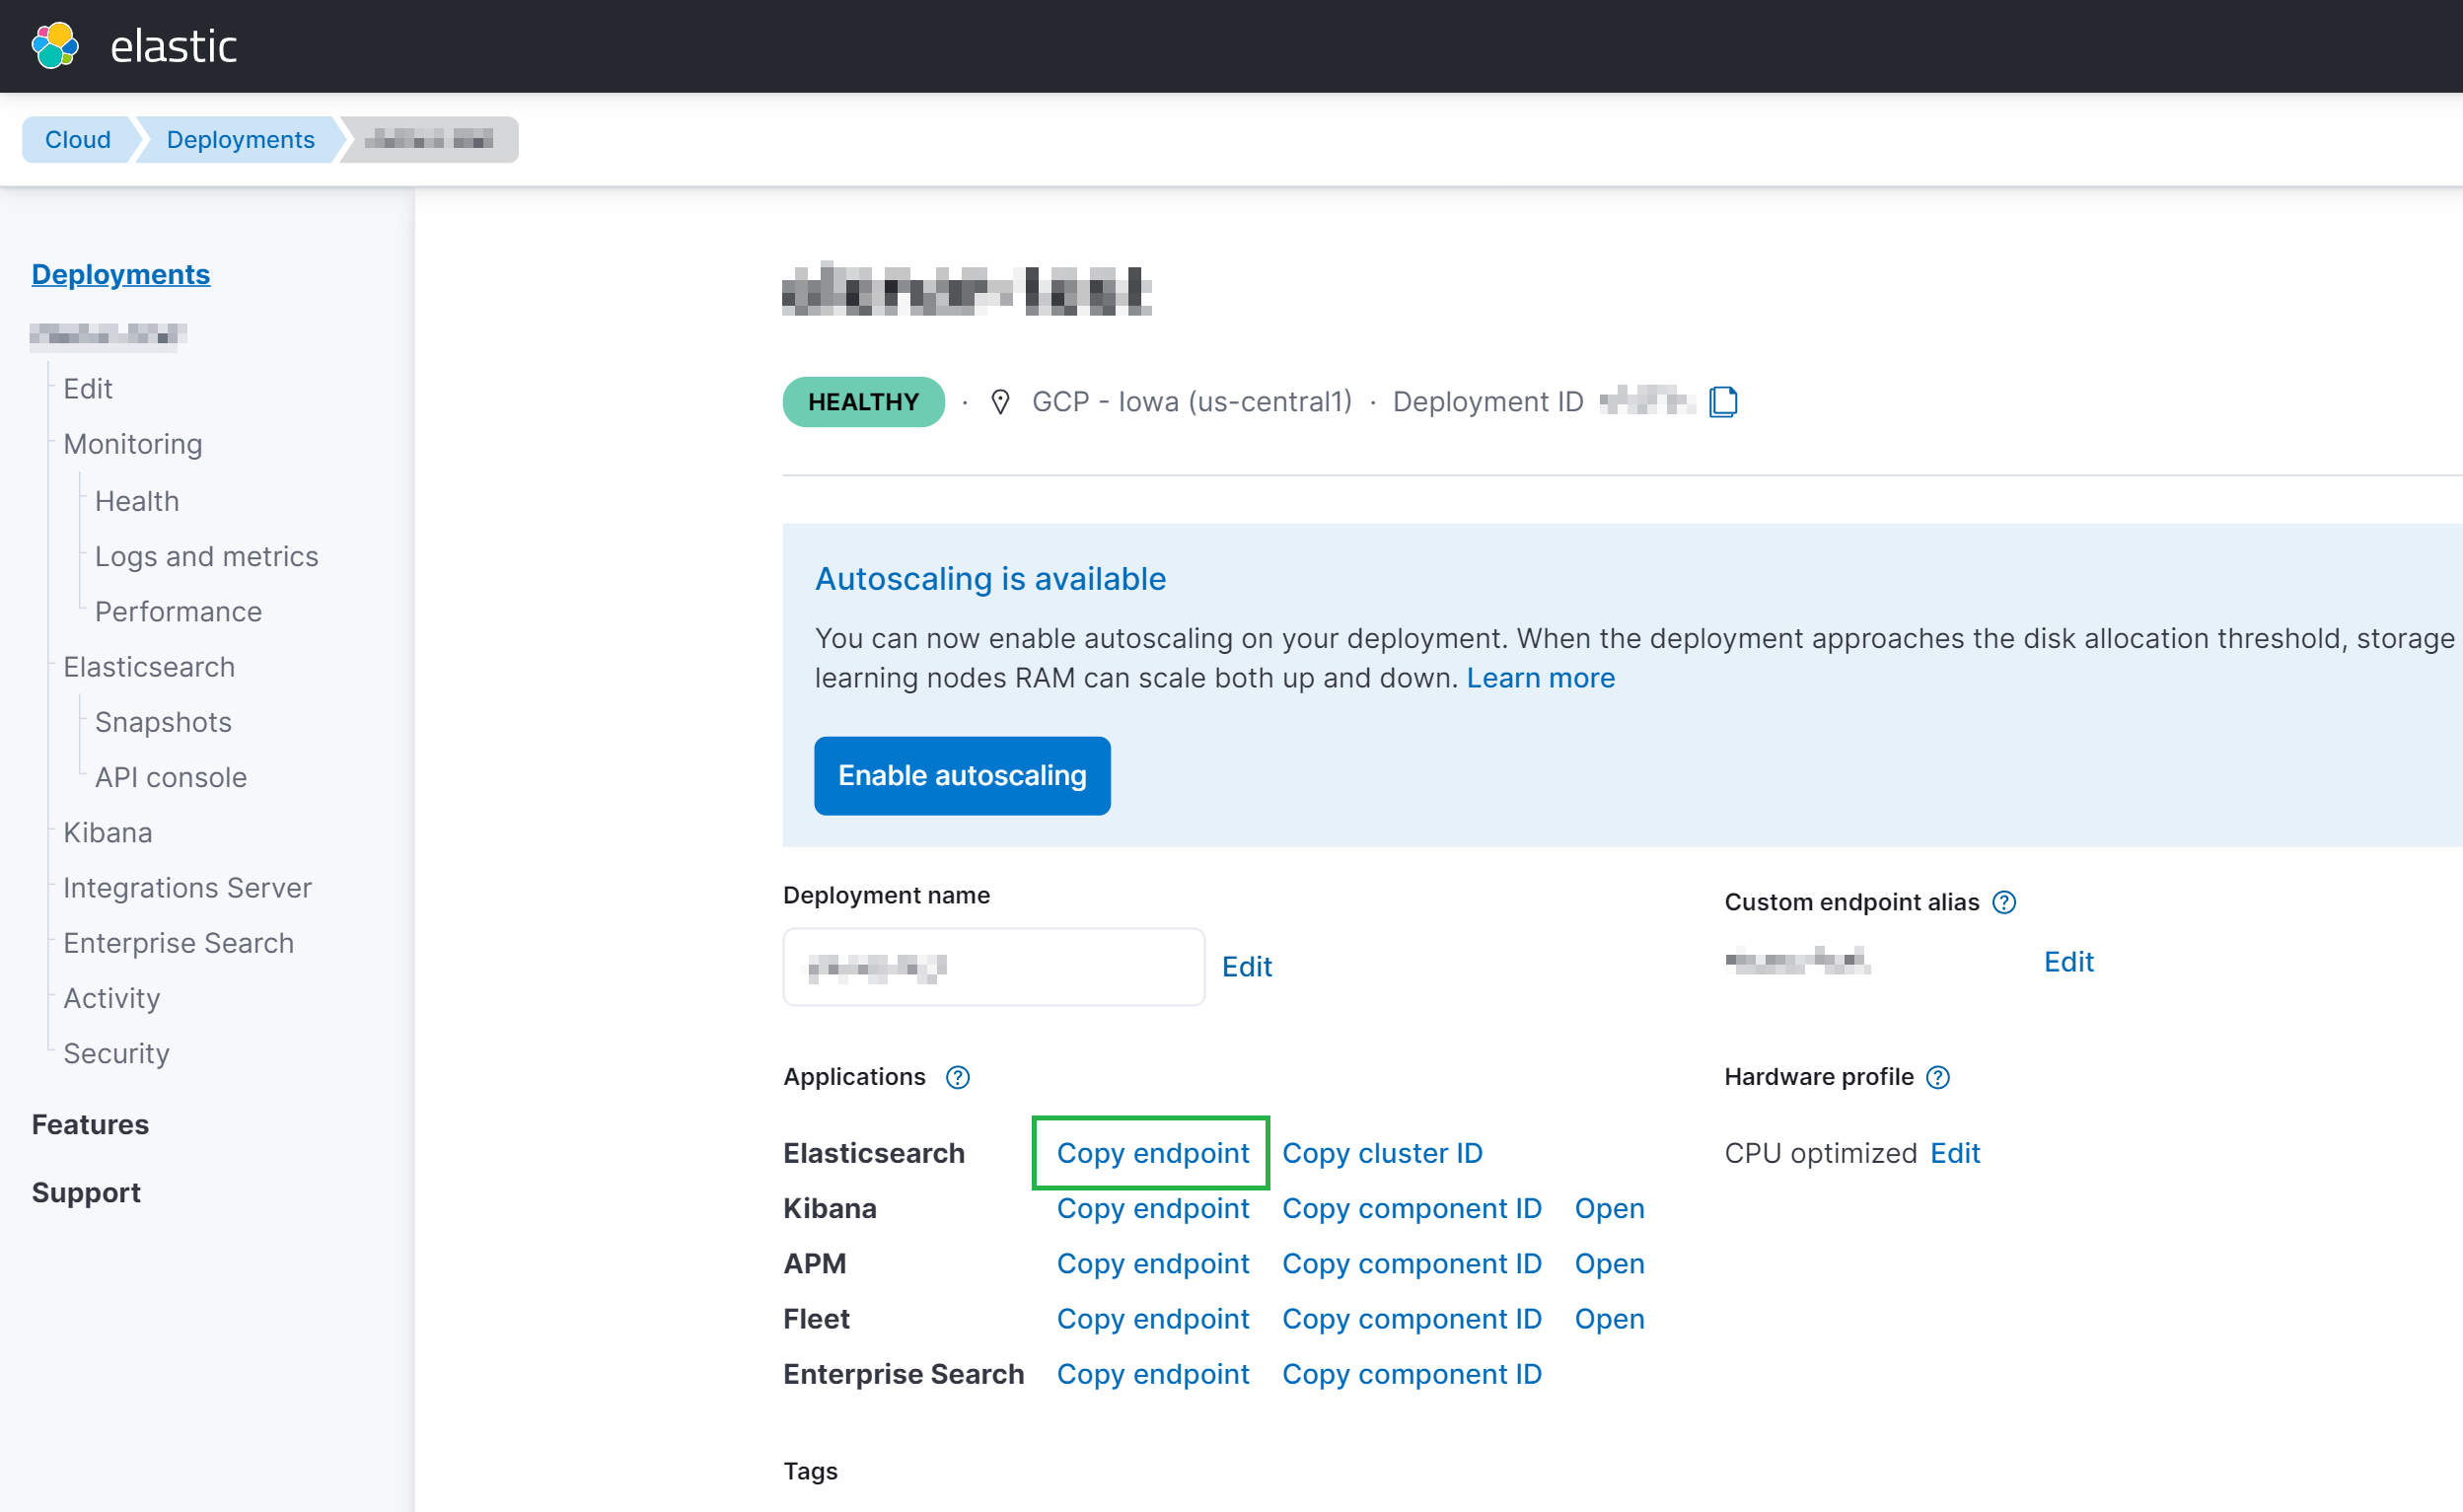2463x1512 pixels.
Task: Open Kibana application
Action: click(x=1609, y=1209)
